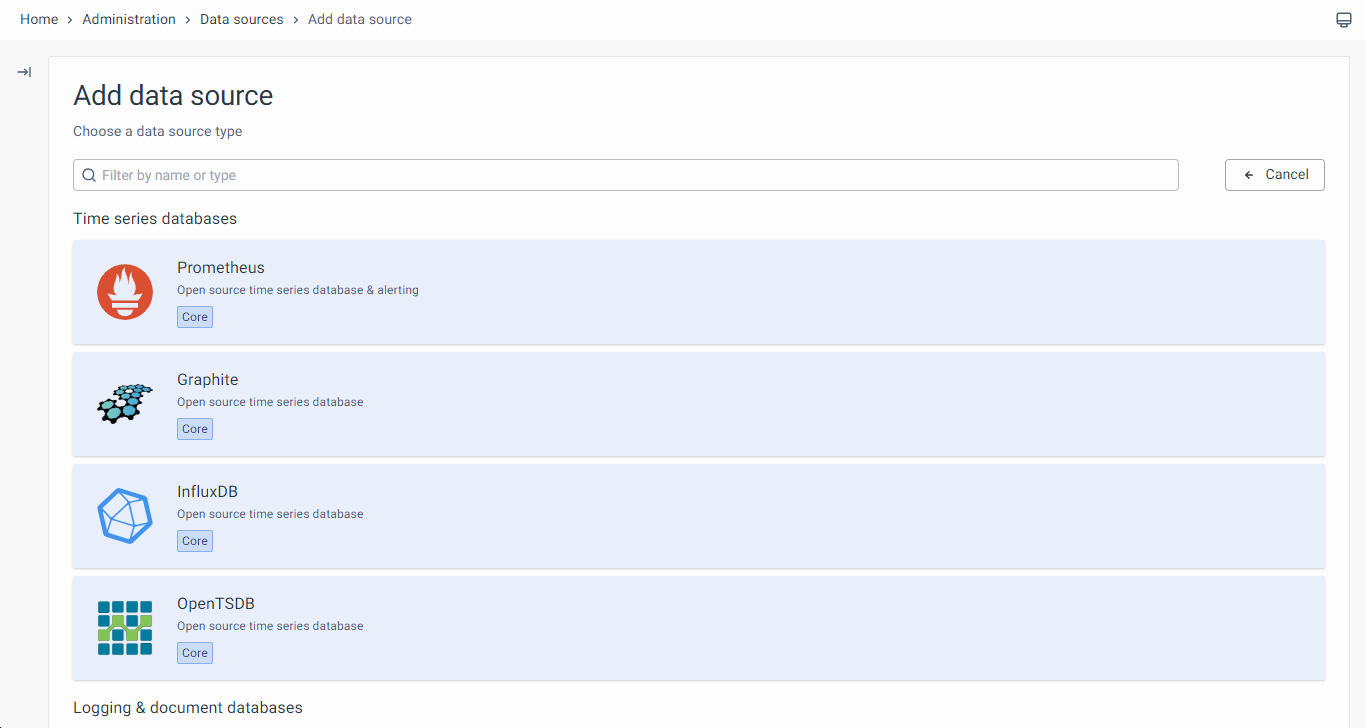The height and width of the screenshot is (728, 1366).
Task: Click the OpenTSDB grid logo icon
Action: pyautogui.click(x=125, y=628)
